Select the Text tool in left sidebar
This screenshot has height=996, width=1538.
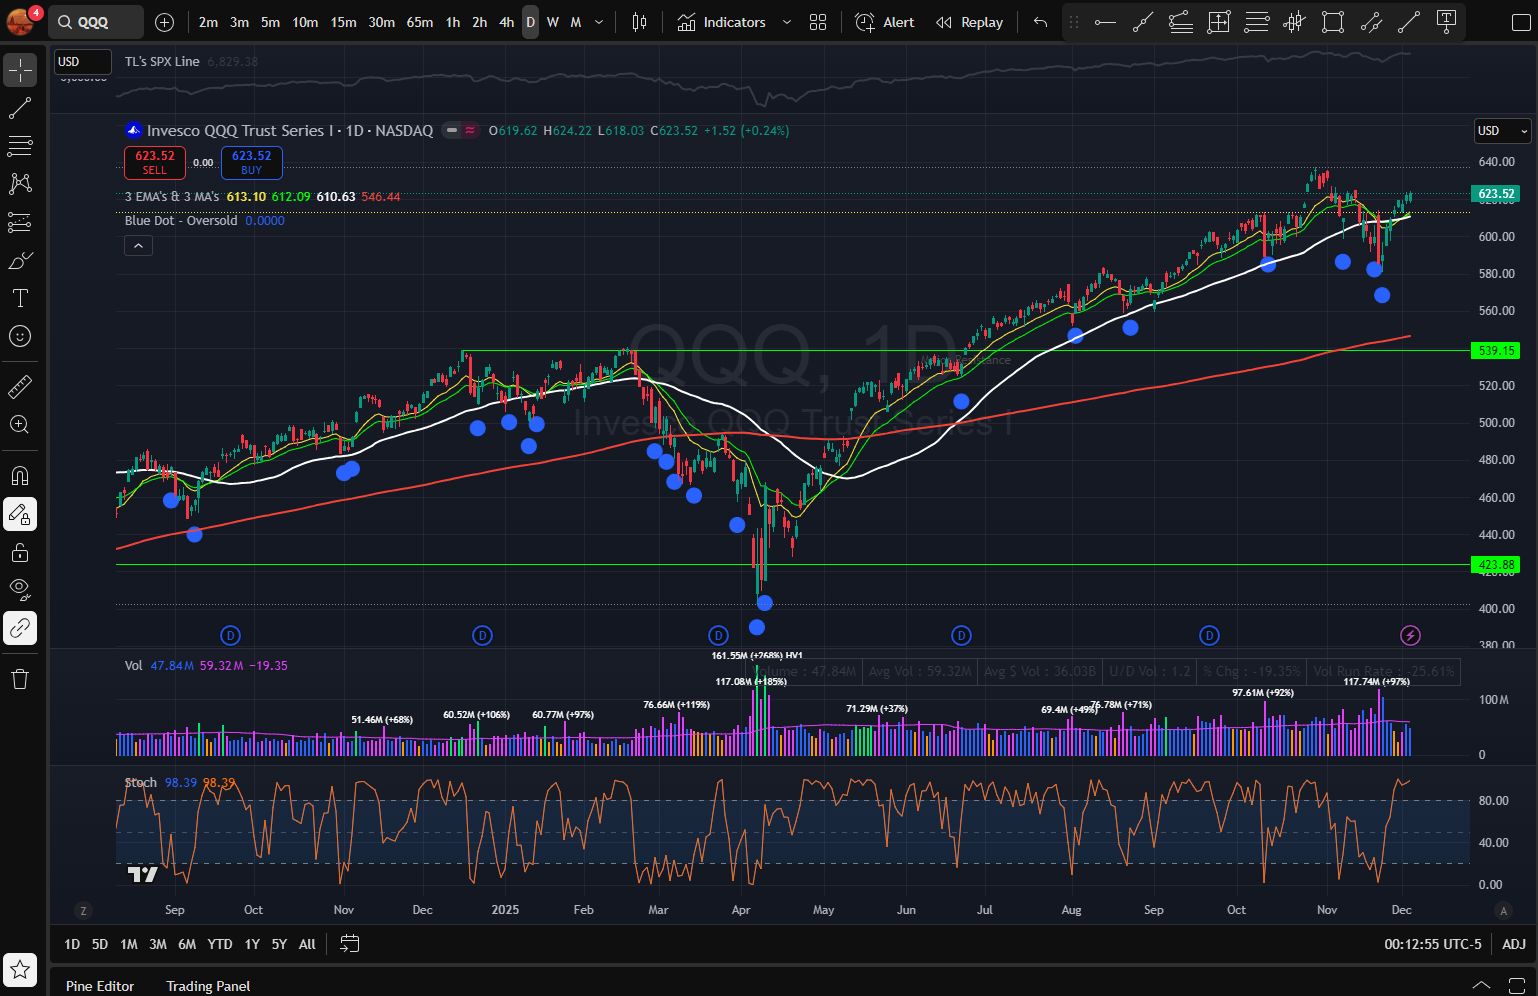(20, 298)
